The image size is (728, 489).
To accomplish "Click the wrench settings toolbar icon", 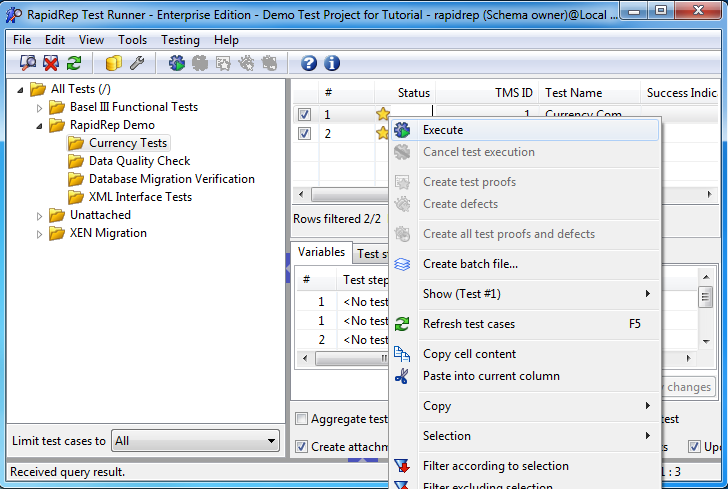I will pyautogui.click(x=137, y=63).
